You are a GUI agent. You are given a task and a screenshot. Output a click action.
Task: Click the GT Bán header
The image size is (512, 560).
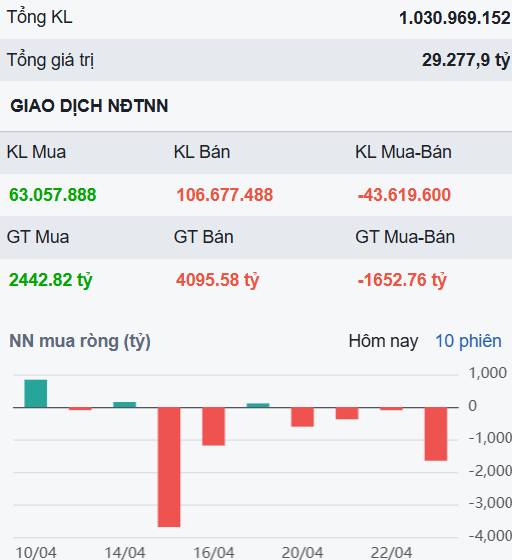[204, 237]
